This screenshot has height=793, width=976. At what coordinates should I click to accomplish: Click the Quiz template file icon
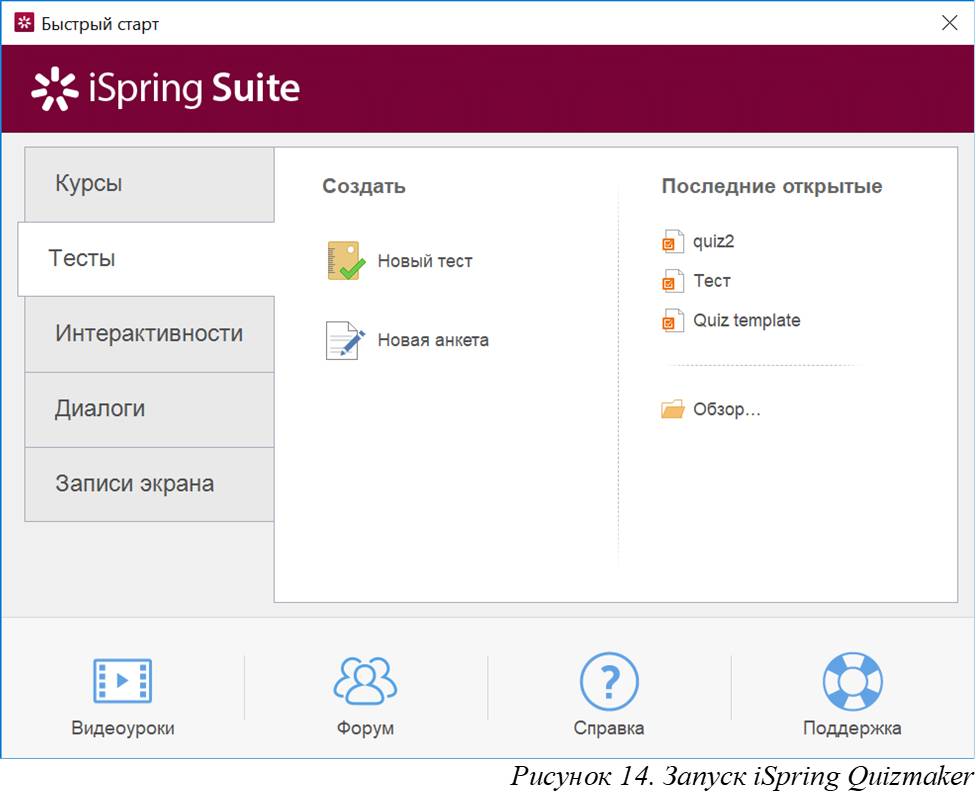point(673,321)
